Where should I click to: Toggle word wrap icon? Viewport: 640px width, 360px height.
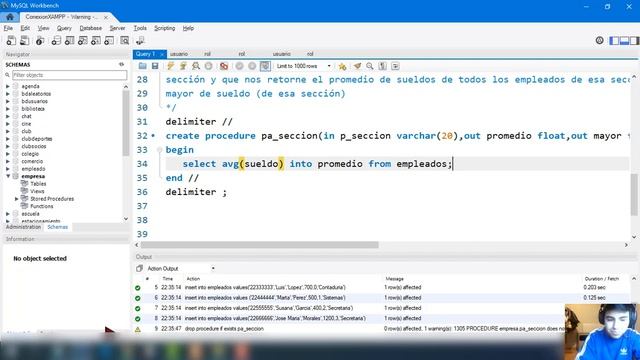pyautogui.click(x=395, y=66)
